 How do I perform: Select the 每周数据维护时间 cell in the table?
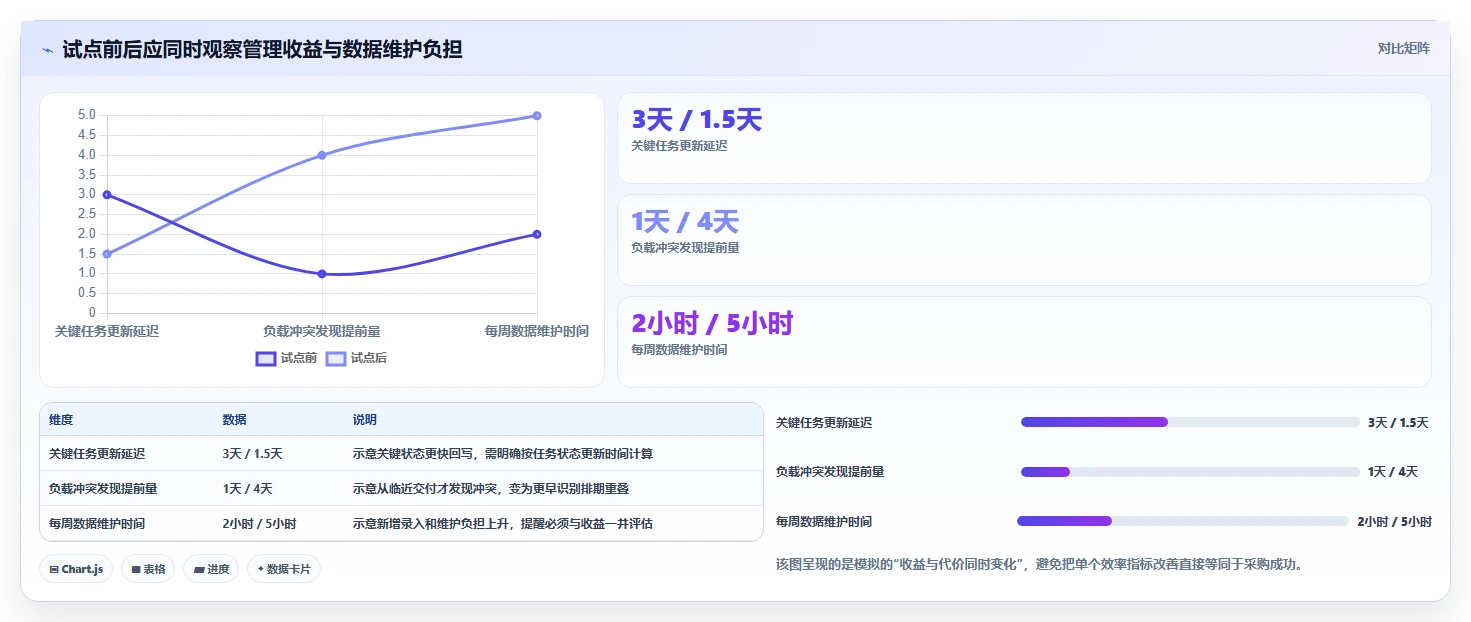pyautogui.click(x=97, y=524)
